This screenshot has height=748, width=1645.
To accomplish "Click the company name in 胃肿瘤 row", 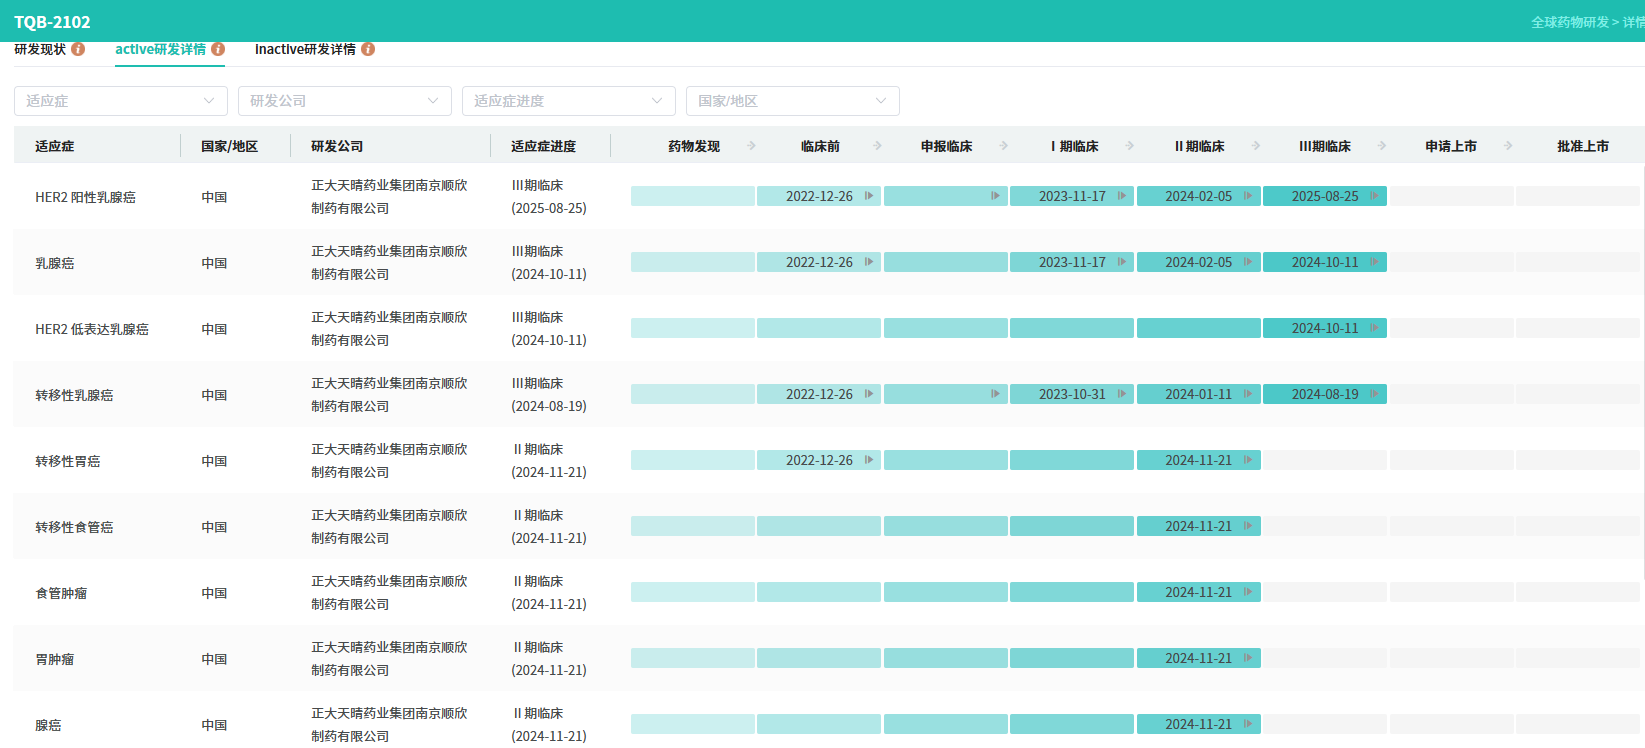I will point(389,658).
